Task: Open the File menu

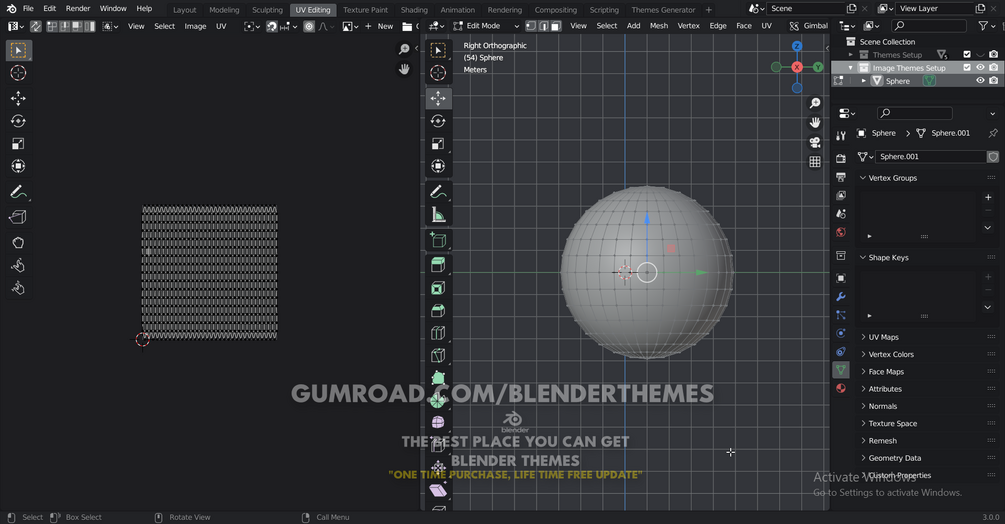Action: (x=28, y=8)
